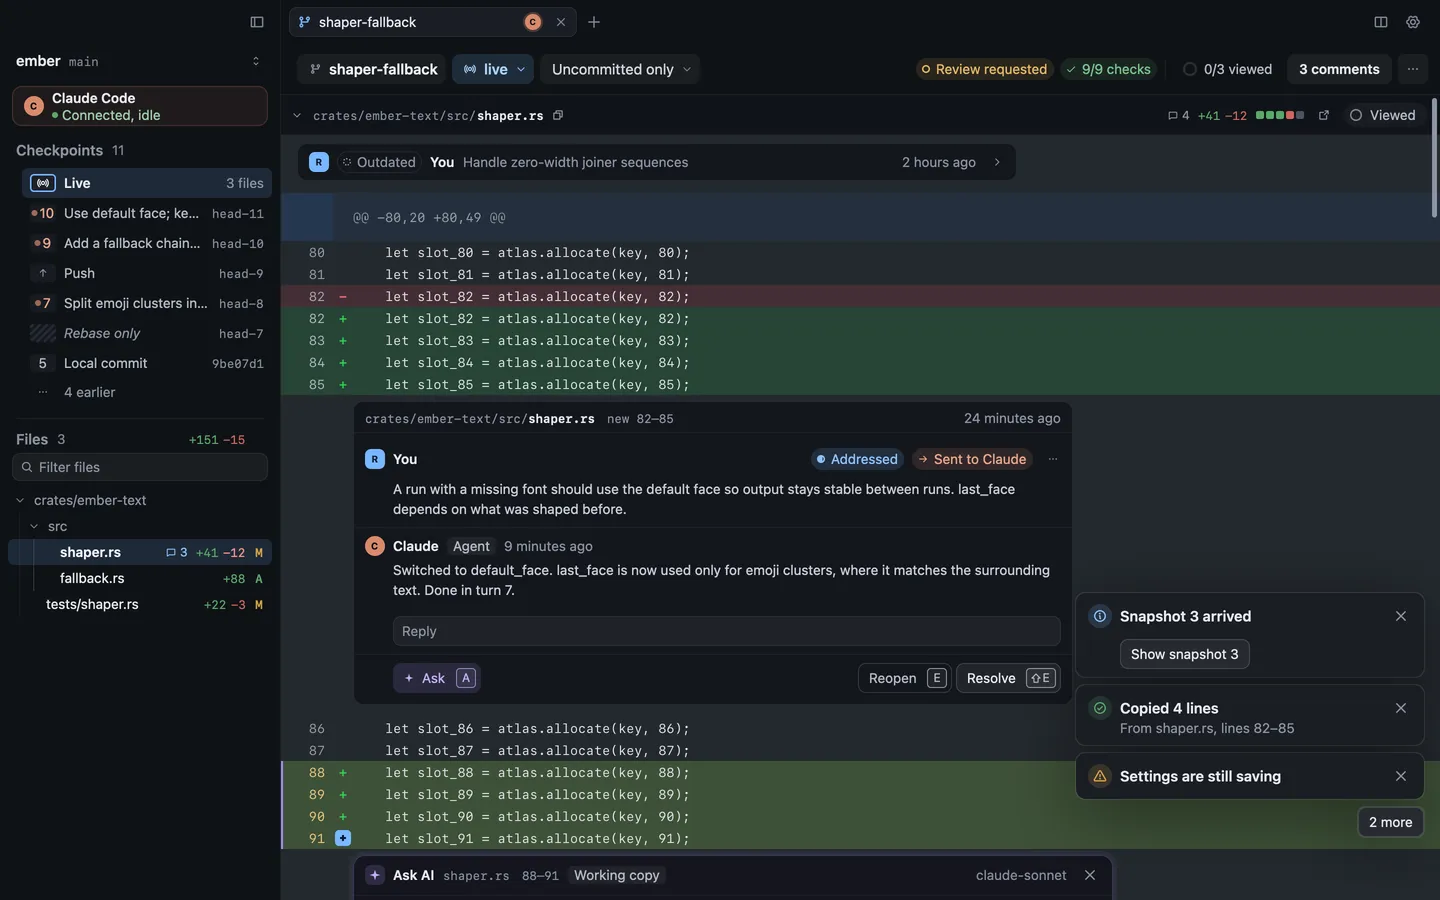Toggle the 0/3 viewed indicator
The width and height of the screenshot is (1440, 900).
coord(1227,69)
